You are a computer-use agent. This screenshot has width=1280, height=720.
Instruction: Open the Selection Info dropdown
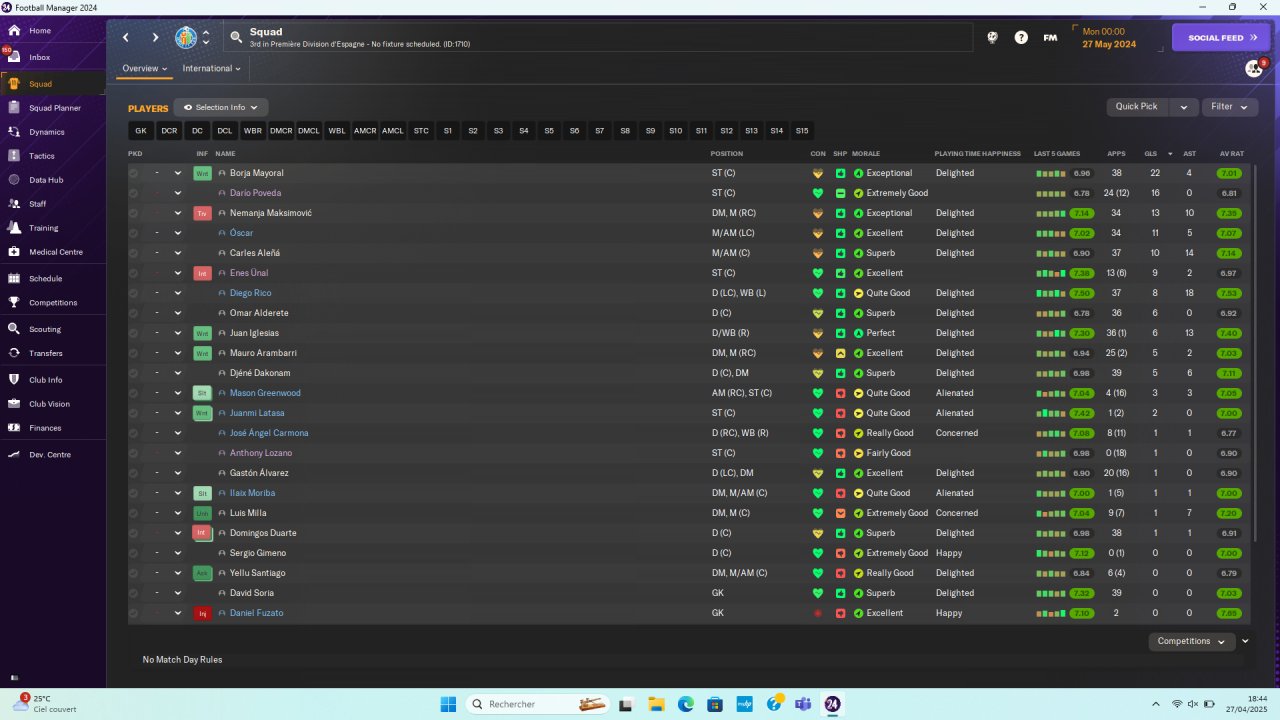pyautogui.click(x=221, y=107)
